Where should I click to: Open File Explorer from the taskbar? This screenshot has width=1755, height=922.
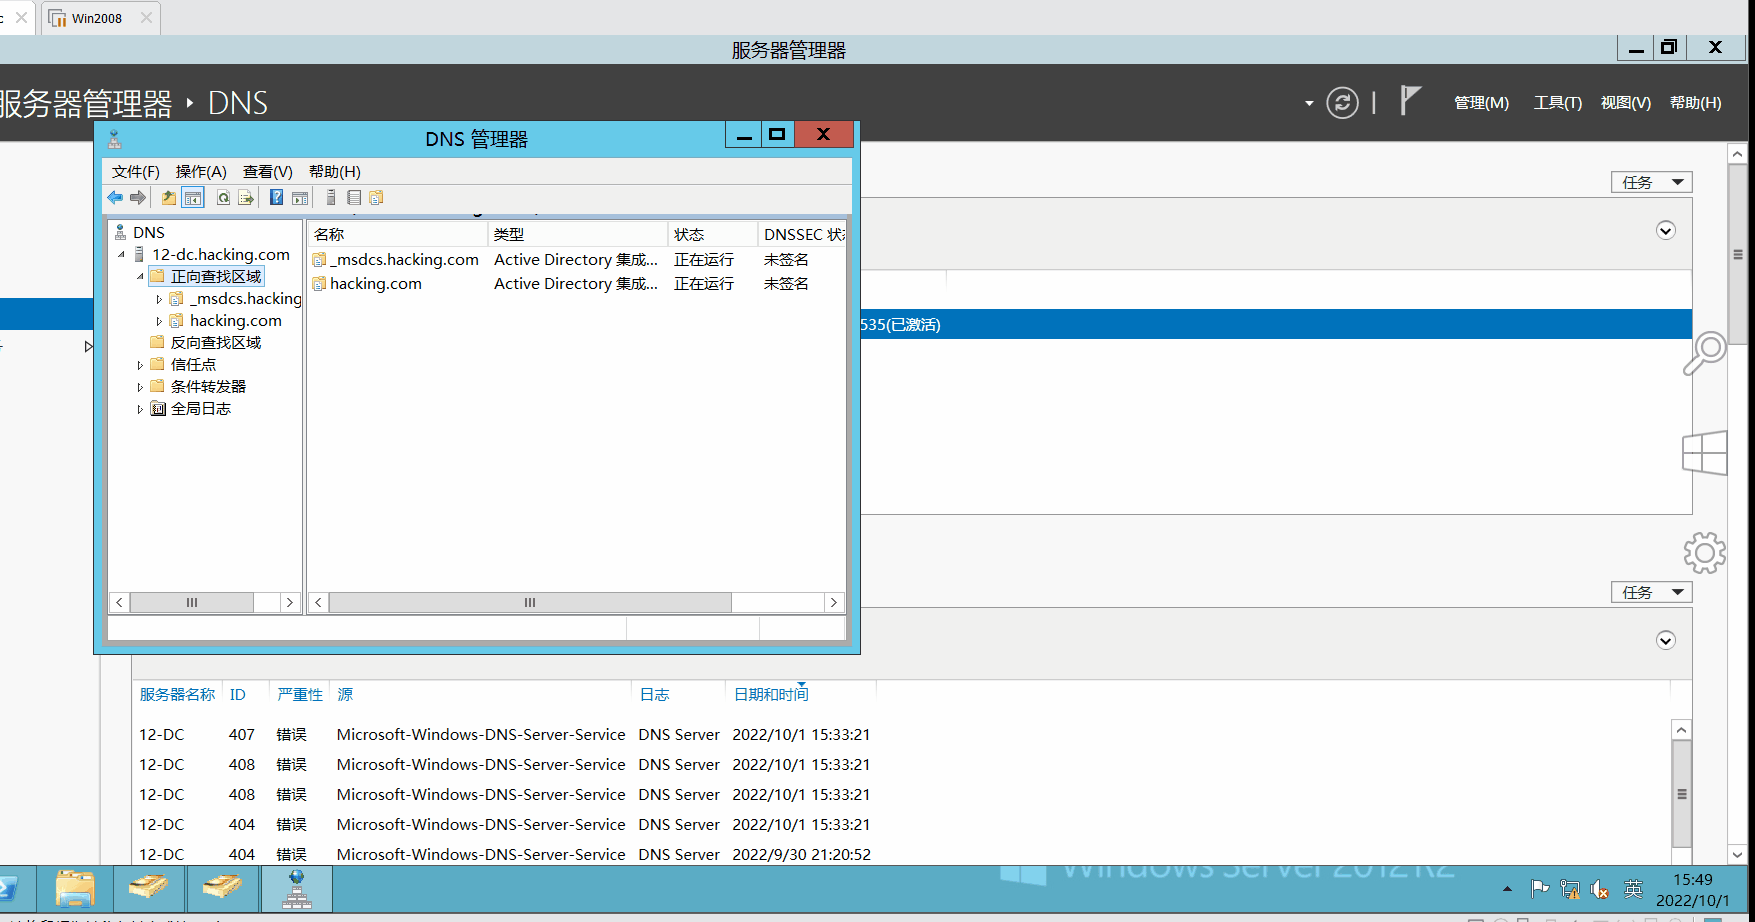75,889
